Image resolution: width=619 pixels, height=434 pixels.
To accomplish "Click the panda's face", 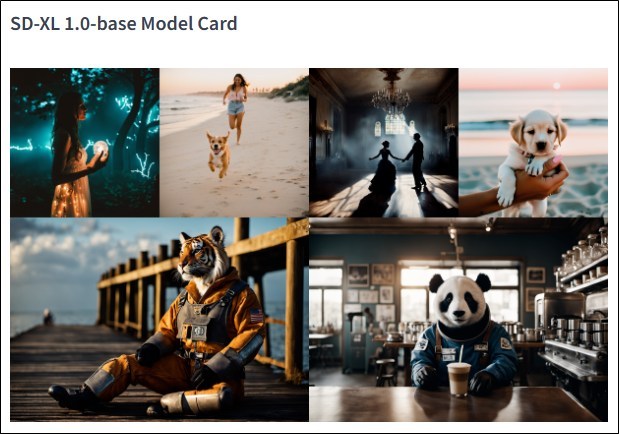I will tap(460, 298).
